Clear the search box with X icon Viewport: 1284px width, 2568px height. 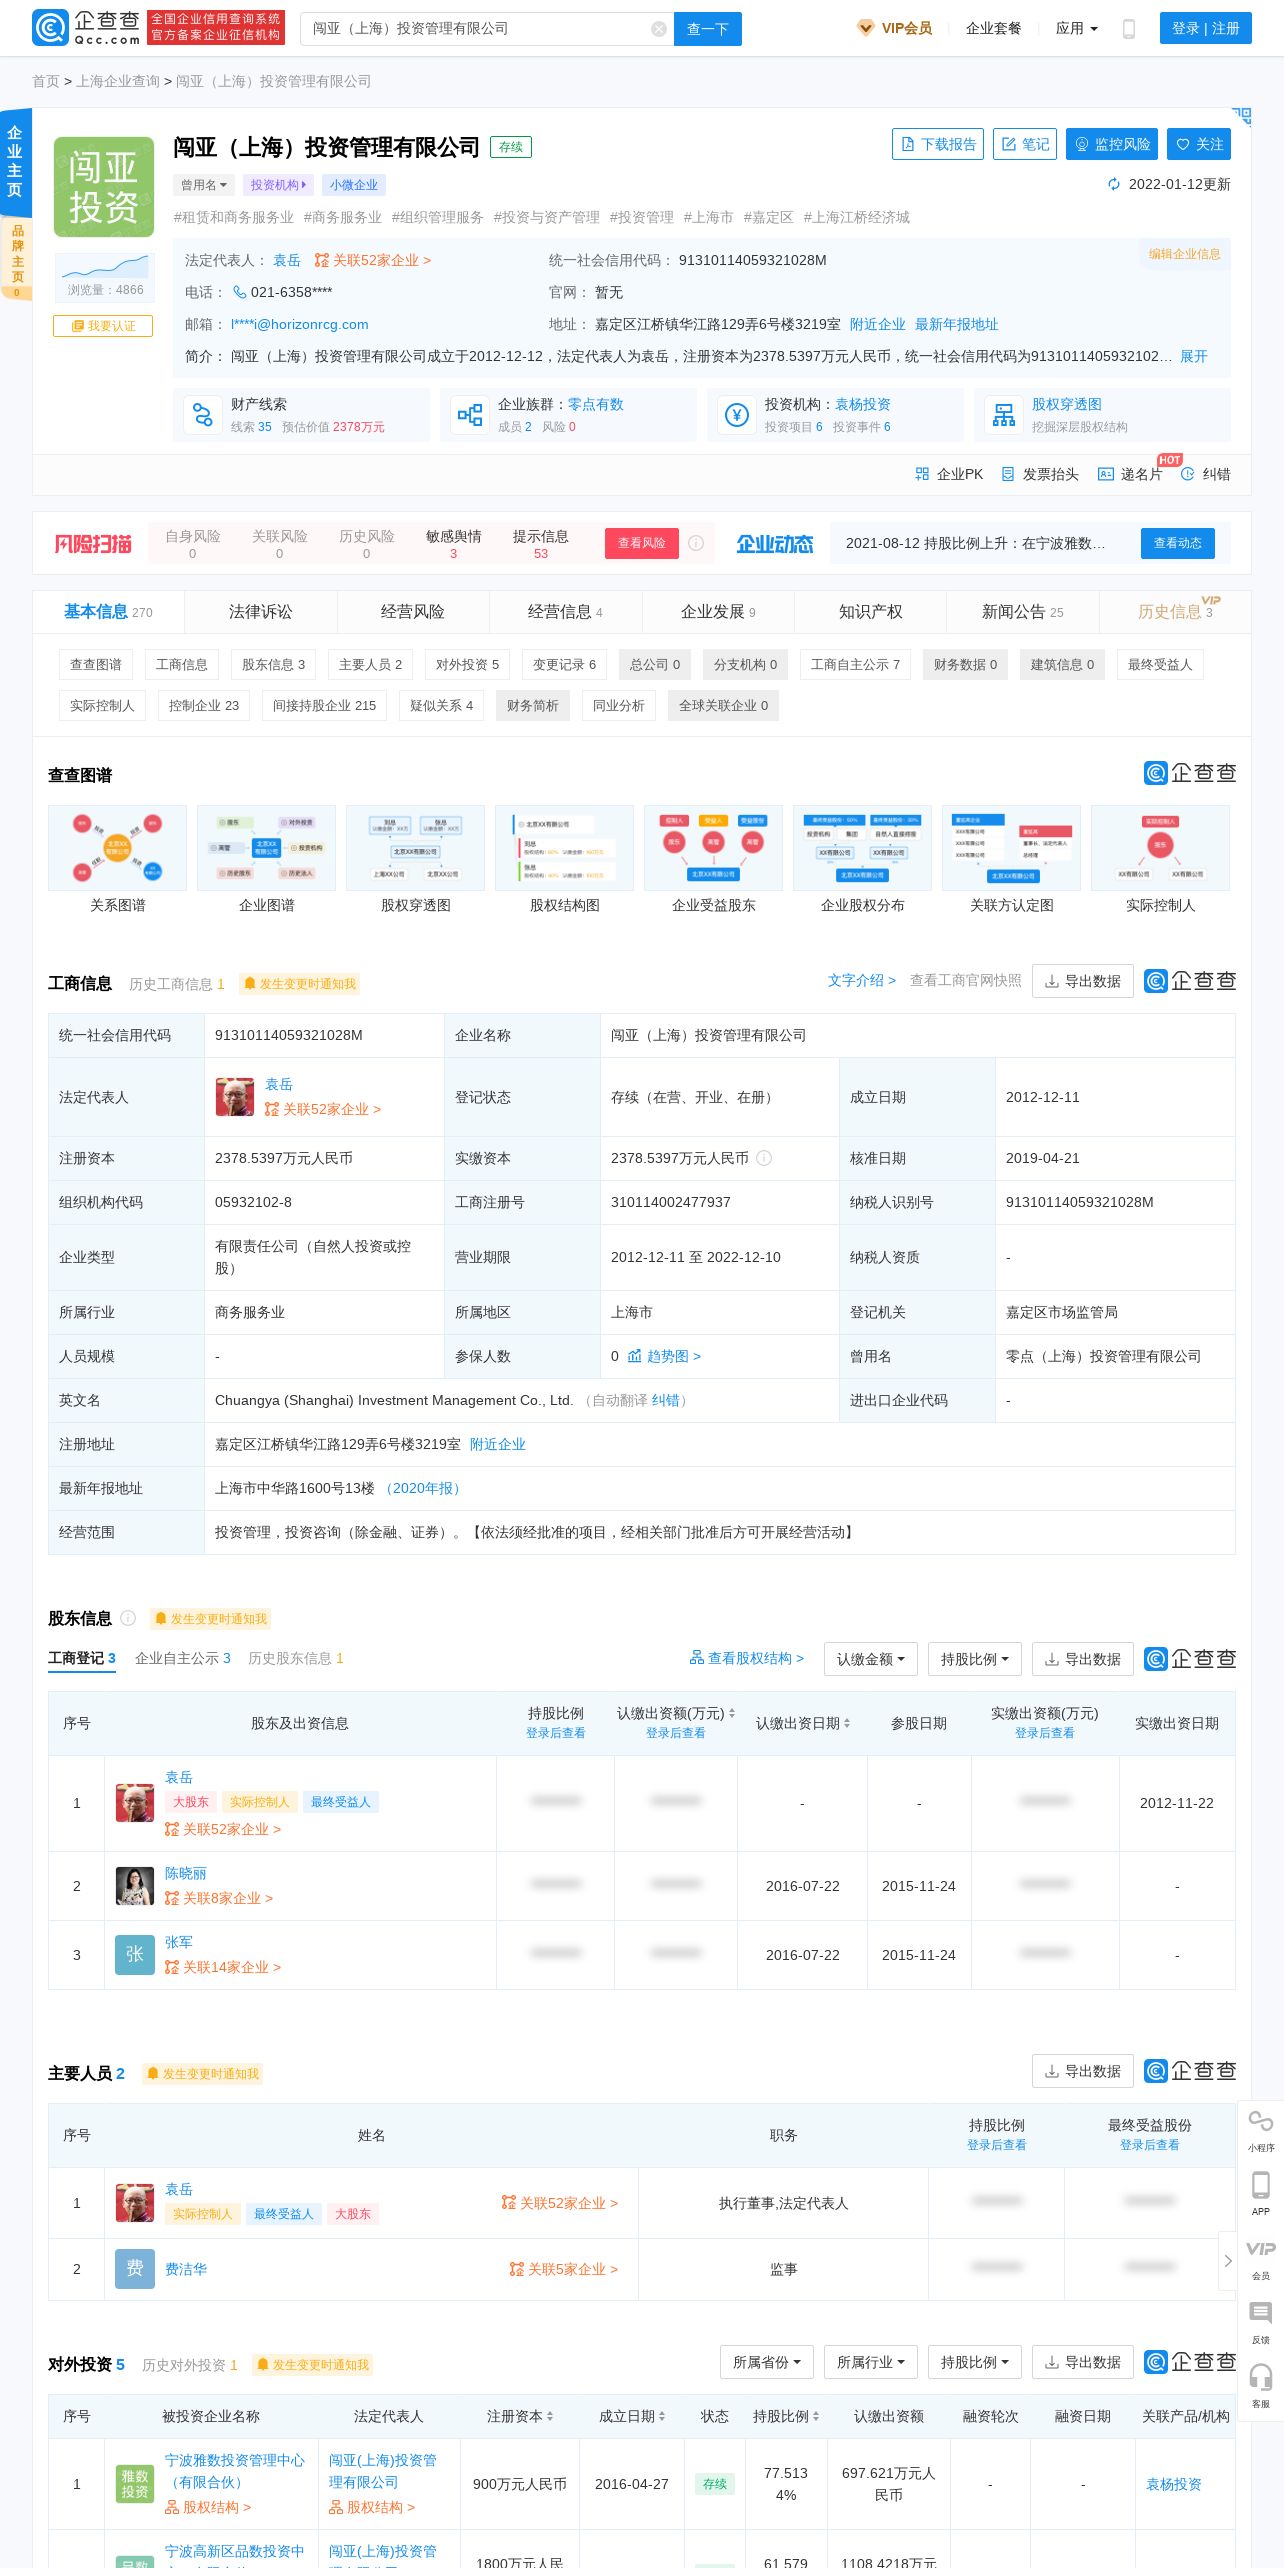pos(658,29)
